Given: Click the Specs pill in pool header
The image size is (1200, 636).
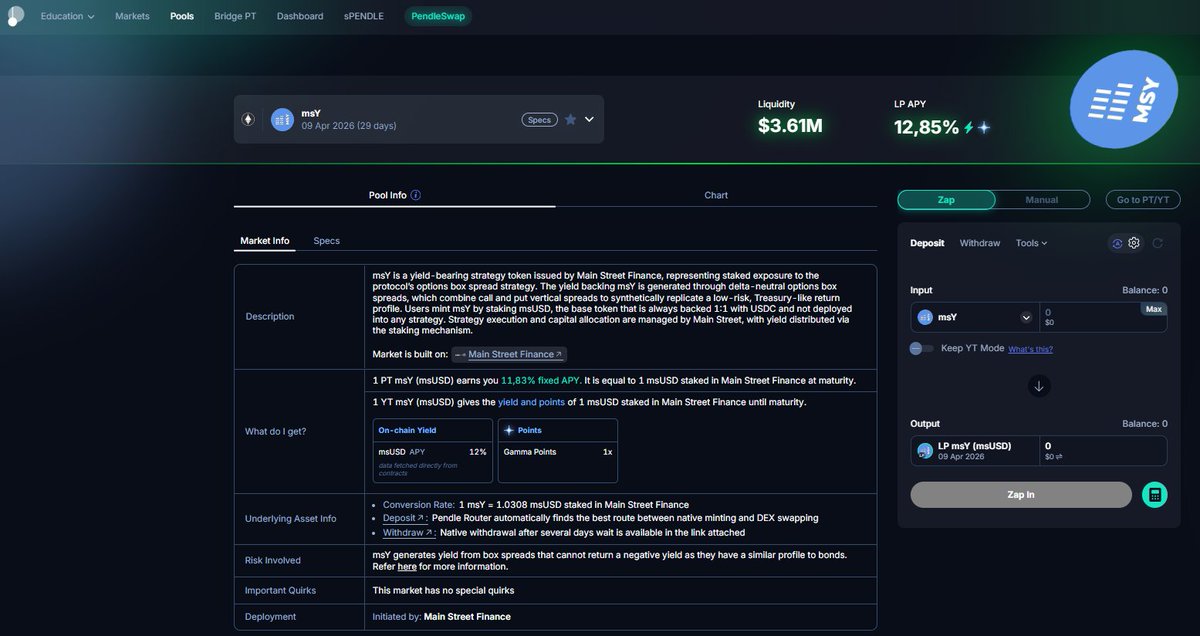Looking at the screenshot, I should (x=539, y=120).
